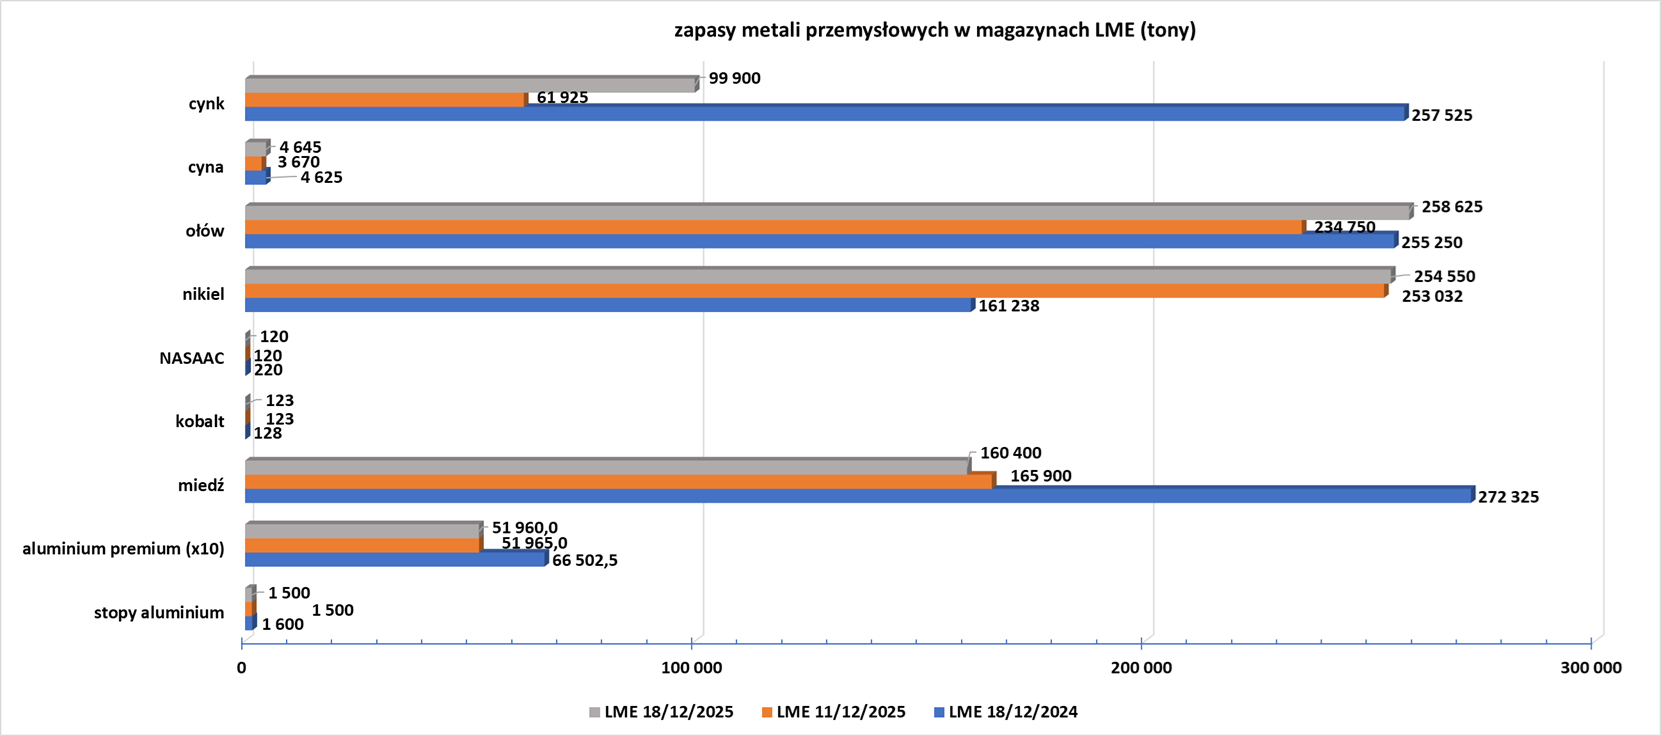The height and width of the screenshot is (736, 1661).
Task: Click the data label 253 032 for nikiel
Action: point(1432,296)
